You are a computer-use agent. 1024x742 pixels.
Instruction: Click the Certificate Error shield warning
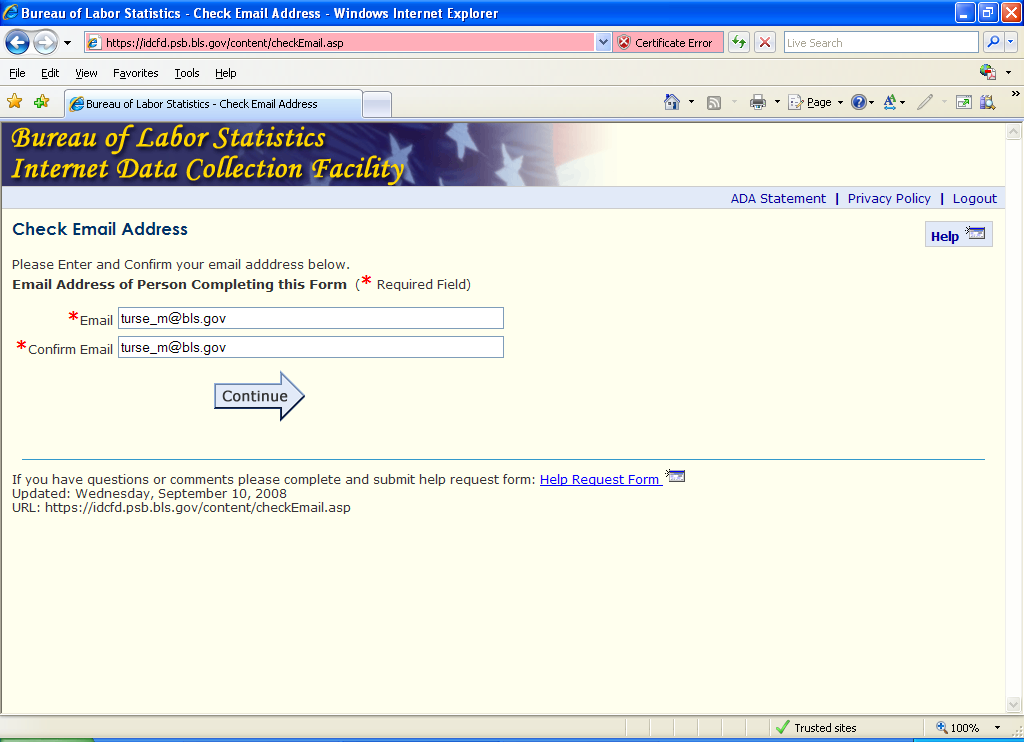pos(666,43)
